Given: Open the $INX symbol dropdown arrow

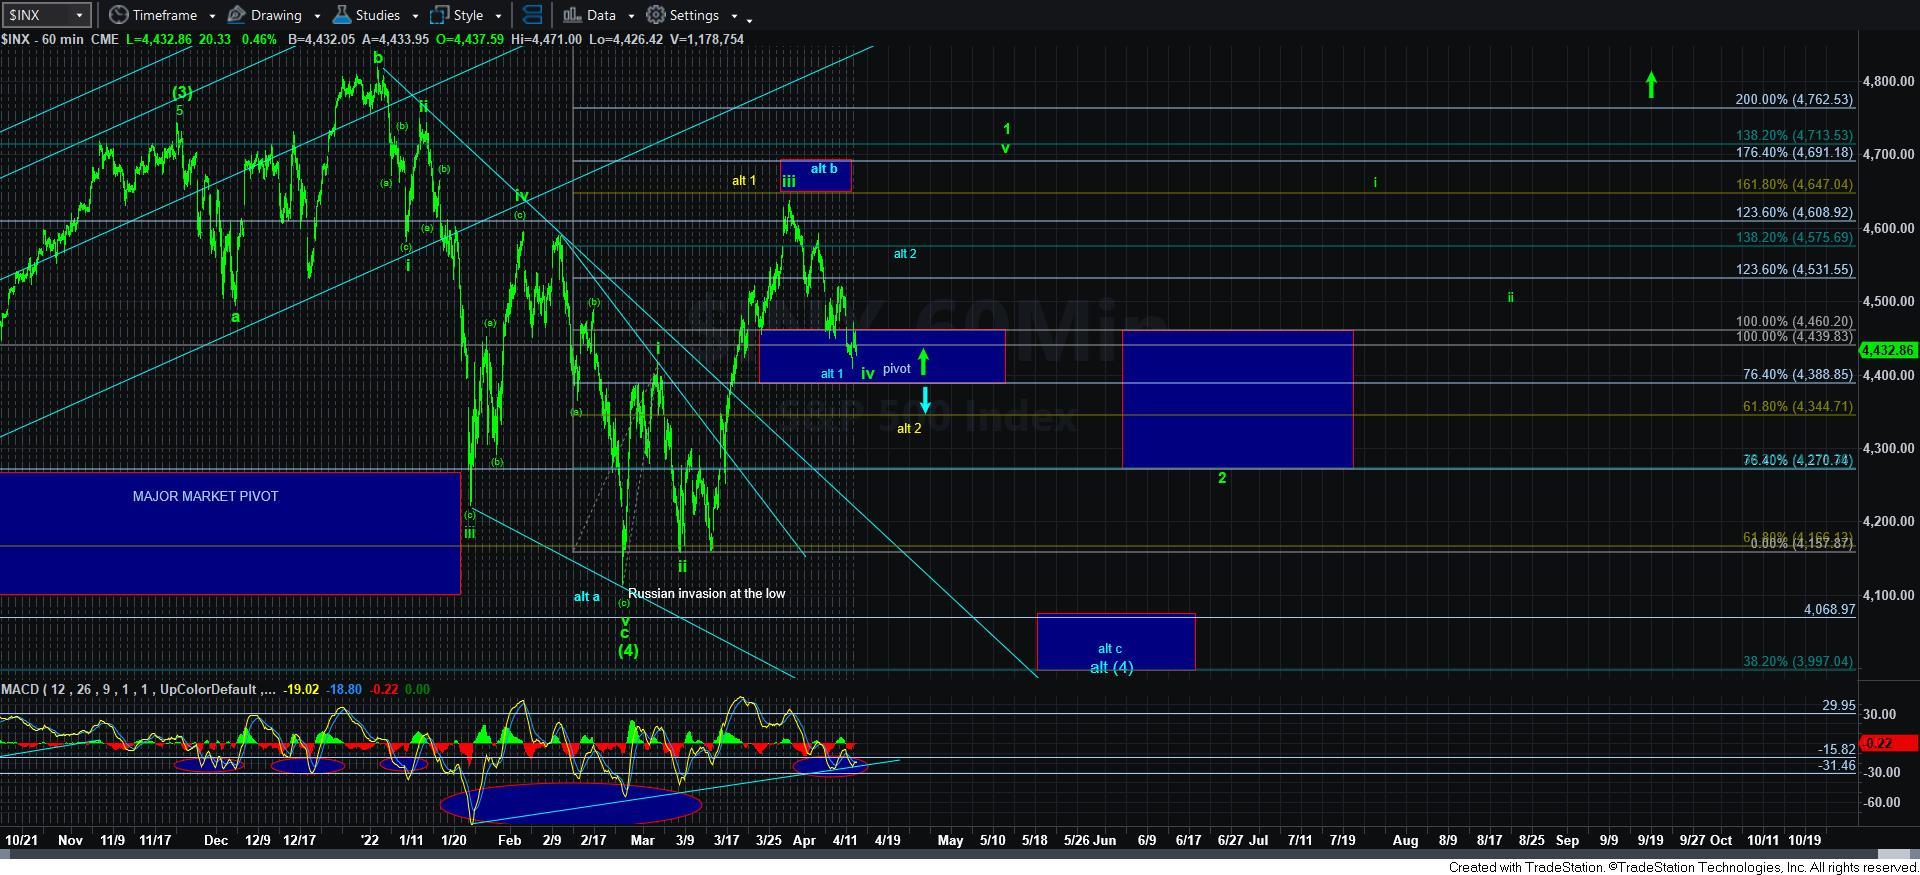Looking at the screenshot, I should click(79, 15).
